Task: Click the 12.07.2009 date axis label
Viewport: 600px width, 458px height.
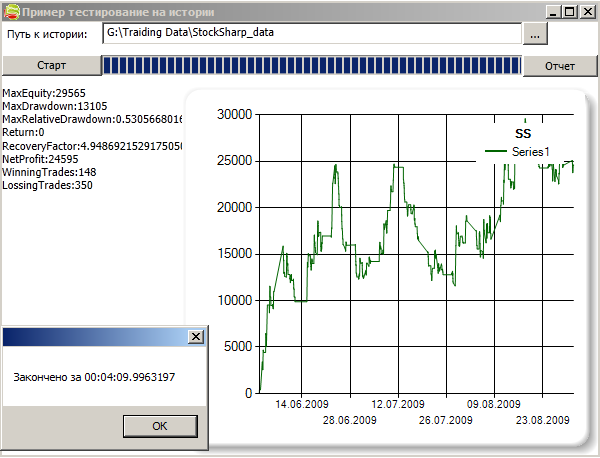Action: [398, 405]
